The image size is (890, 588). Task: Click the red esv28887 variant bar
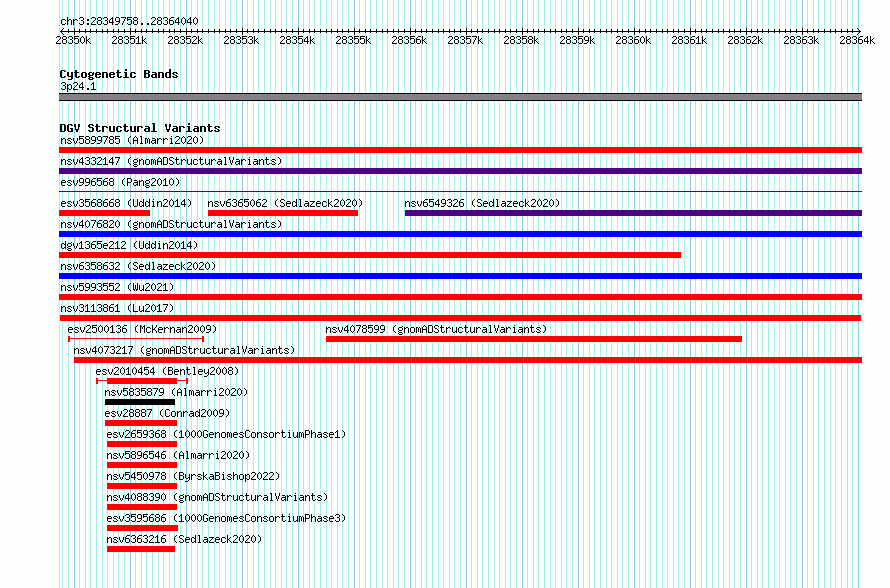pyautogui.click(x=141, y=423)
